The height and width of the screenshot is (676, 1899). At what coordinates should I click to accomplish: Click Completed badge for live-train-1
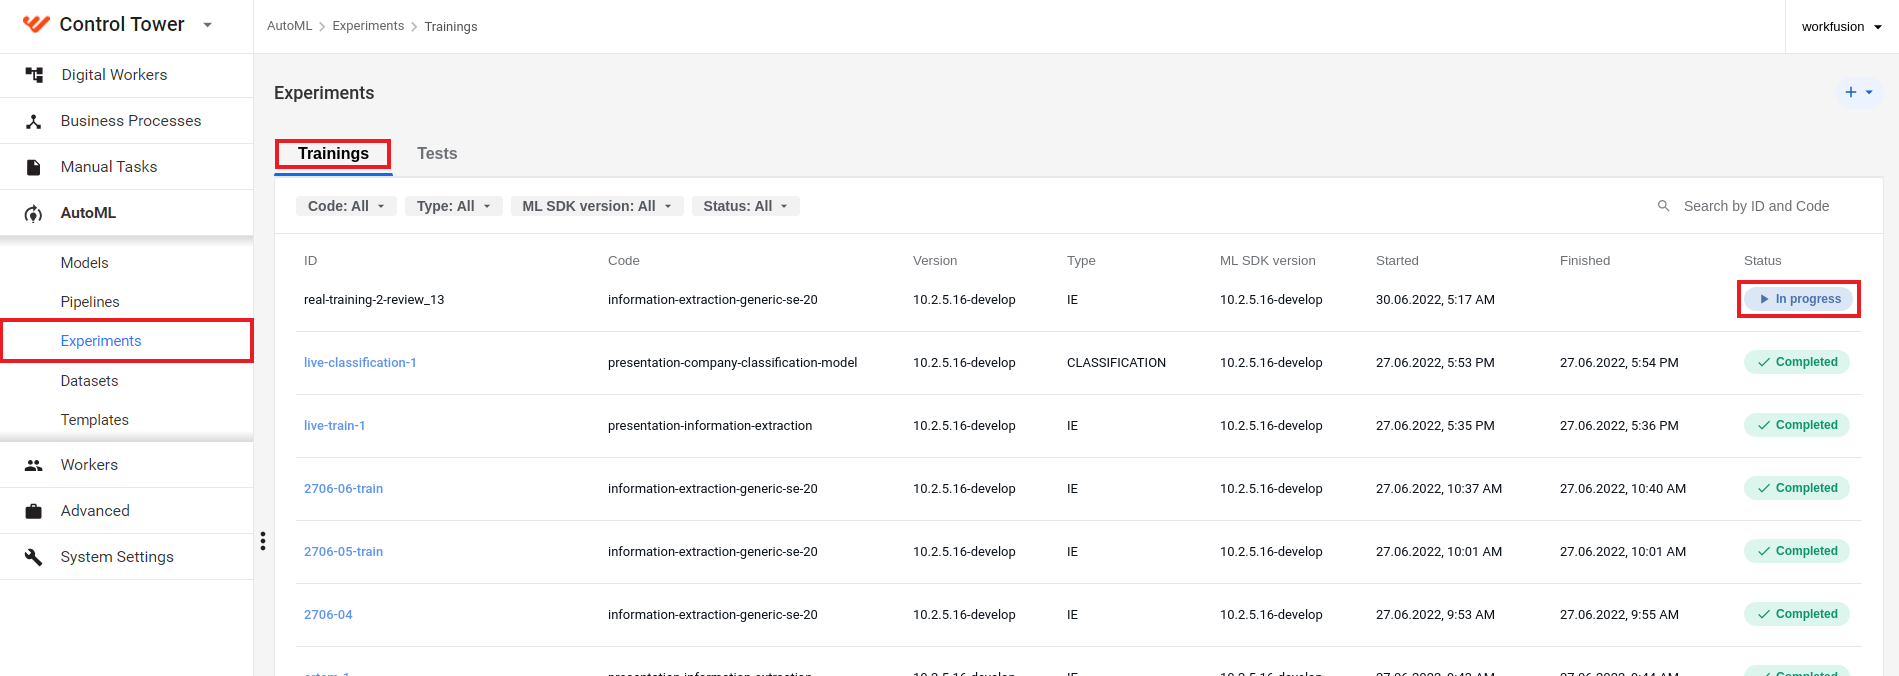(x=1797, y=425)
